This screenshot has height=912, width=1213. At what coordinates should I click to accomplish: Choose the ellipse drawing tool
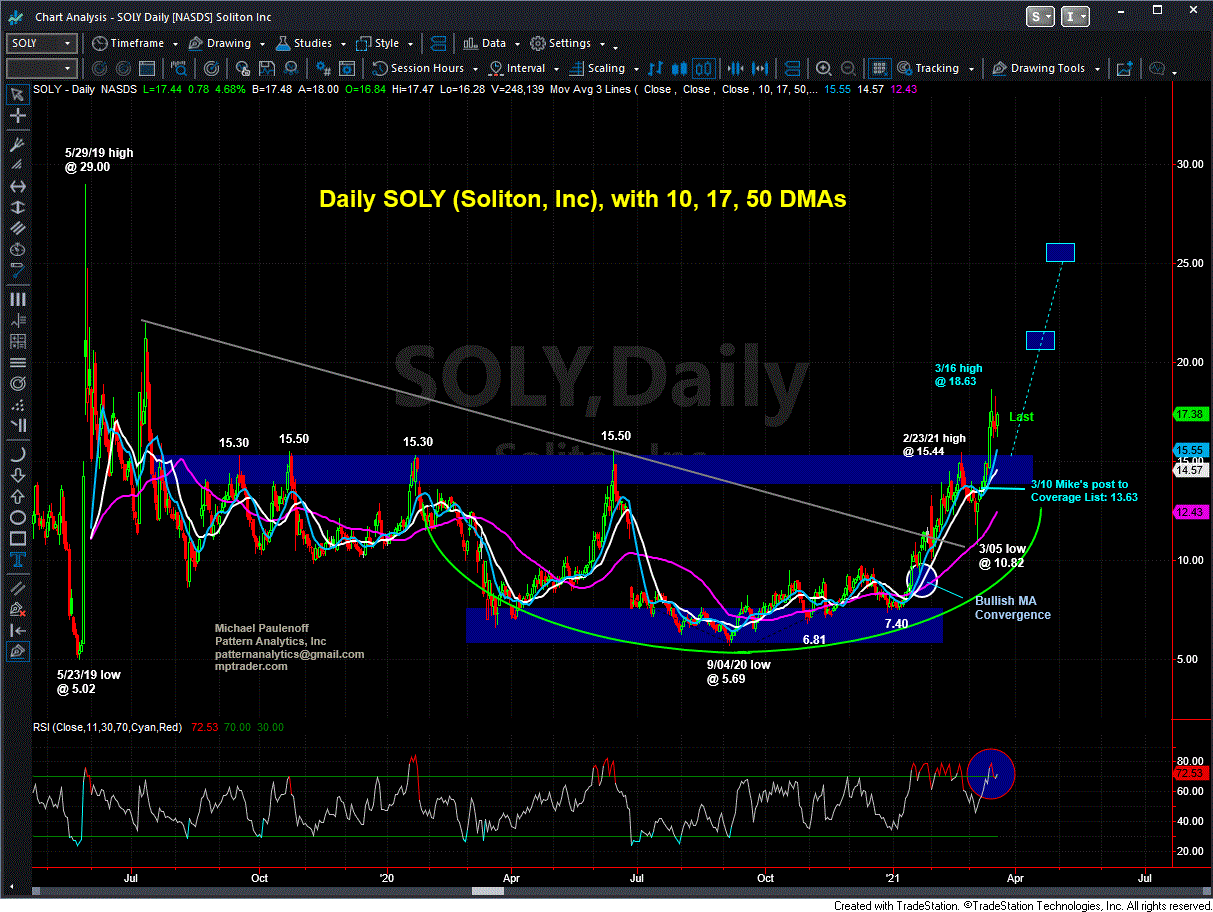[x=17, y=517]
